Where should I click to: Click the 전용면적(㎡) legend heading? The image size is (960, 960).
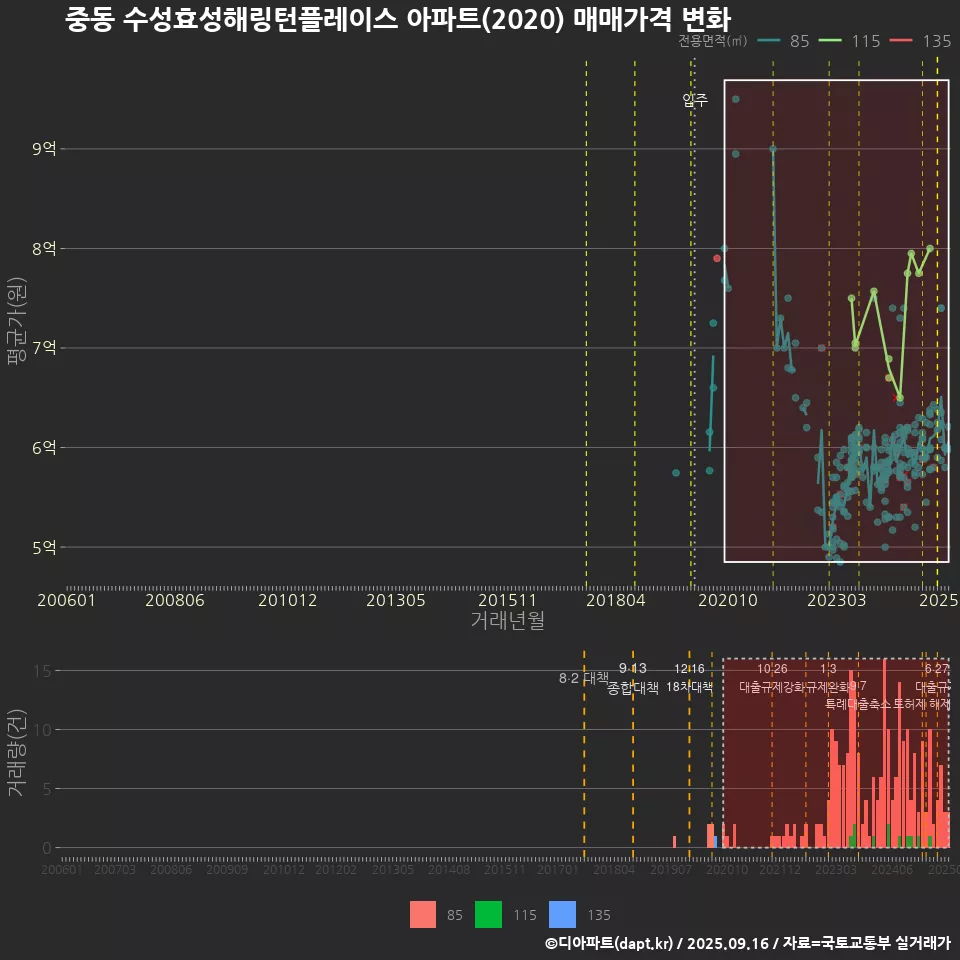click(x=713, y=41)
